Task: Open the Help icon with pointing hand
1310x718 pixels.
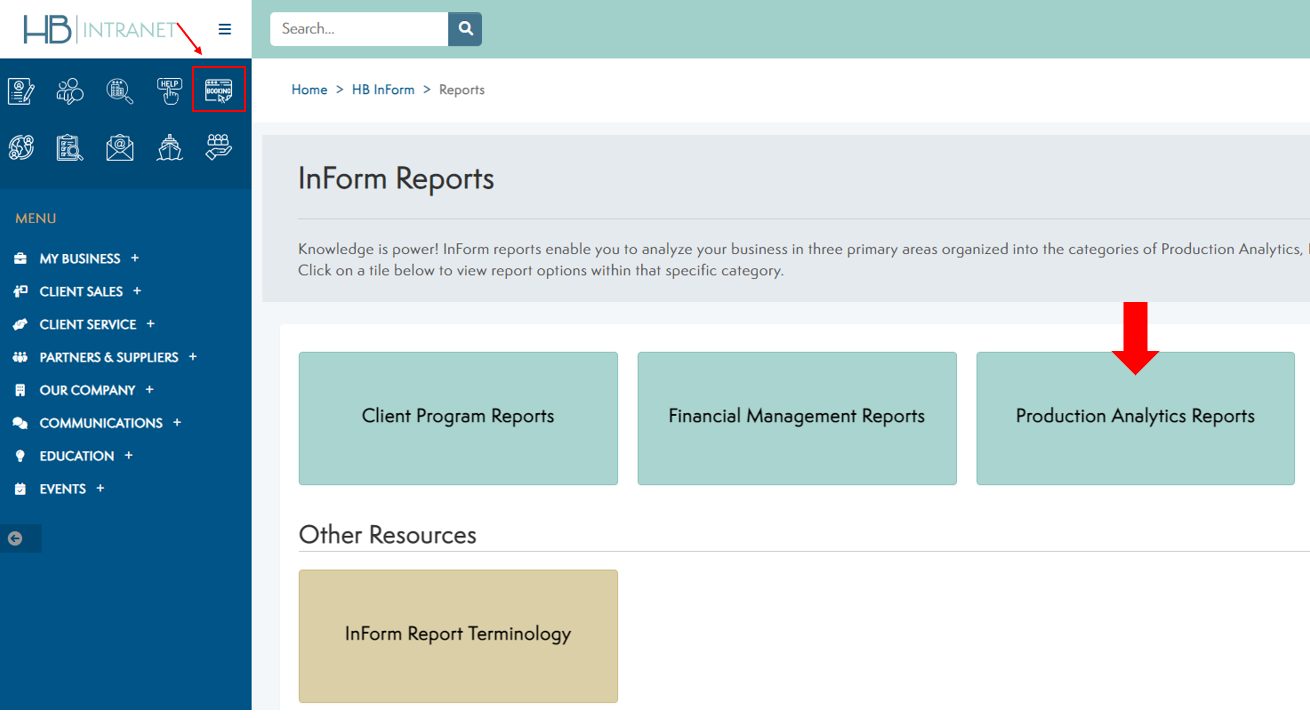Action: 169,91
